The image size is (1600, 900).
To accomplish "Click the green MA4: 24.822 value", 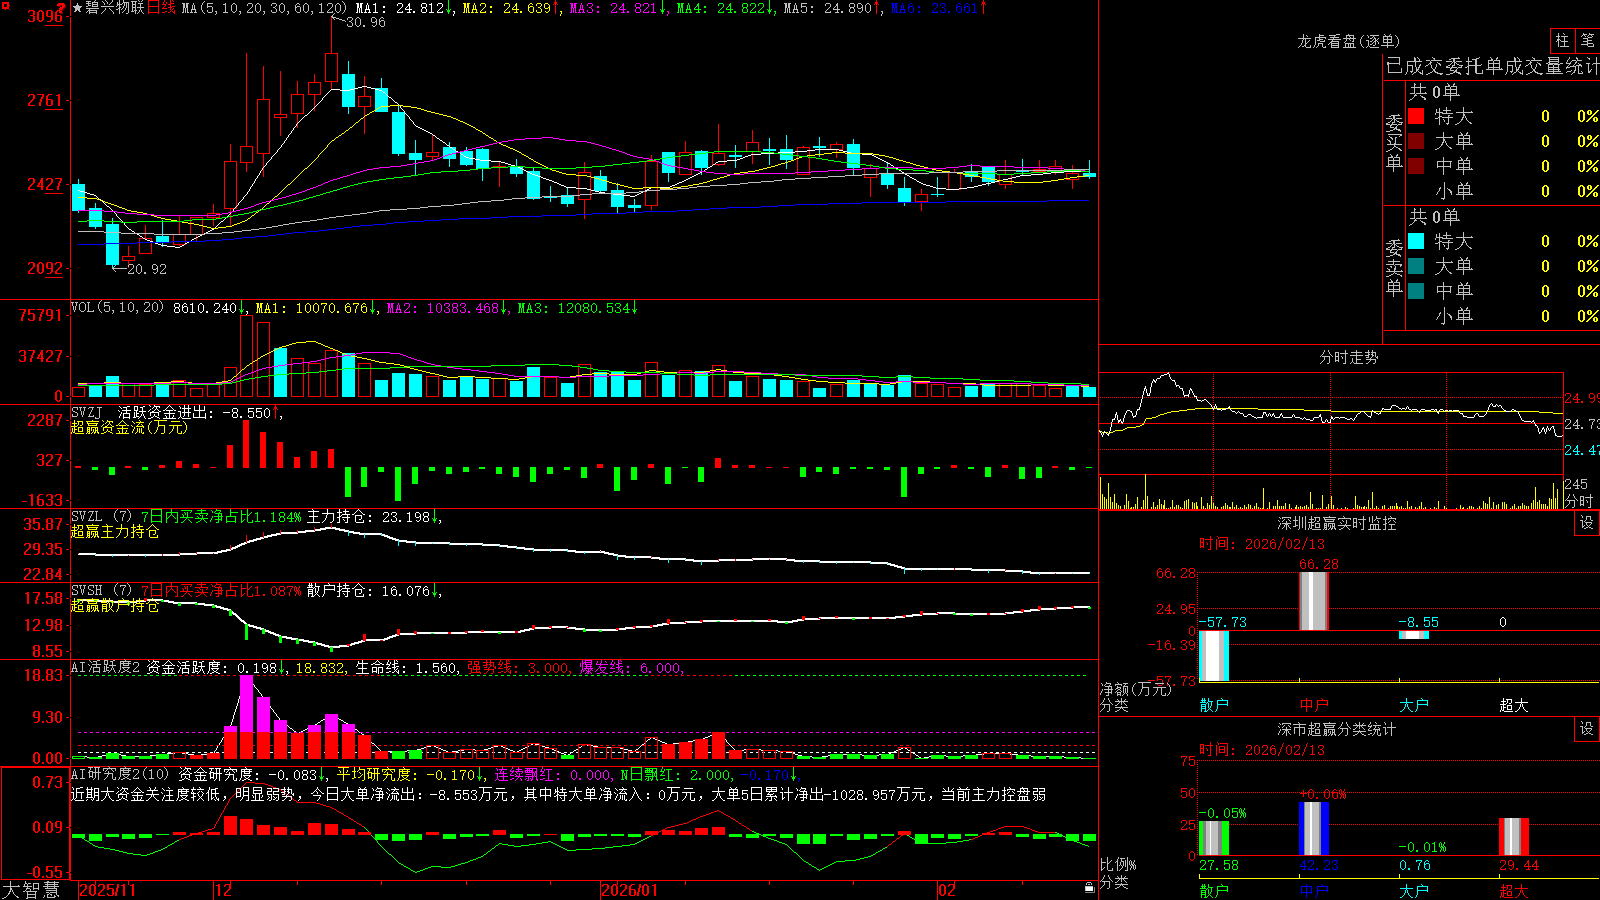I will 724,8.
